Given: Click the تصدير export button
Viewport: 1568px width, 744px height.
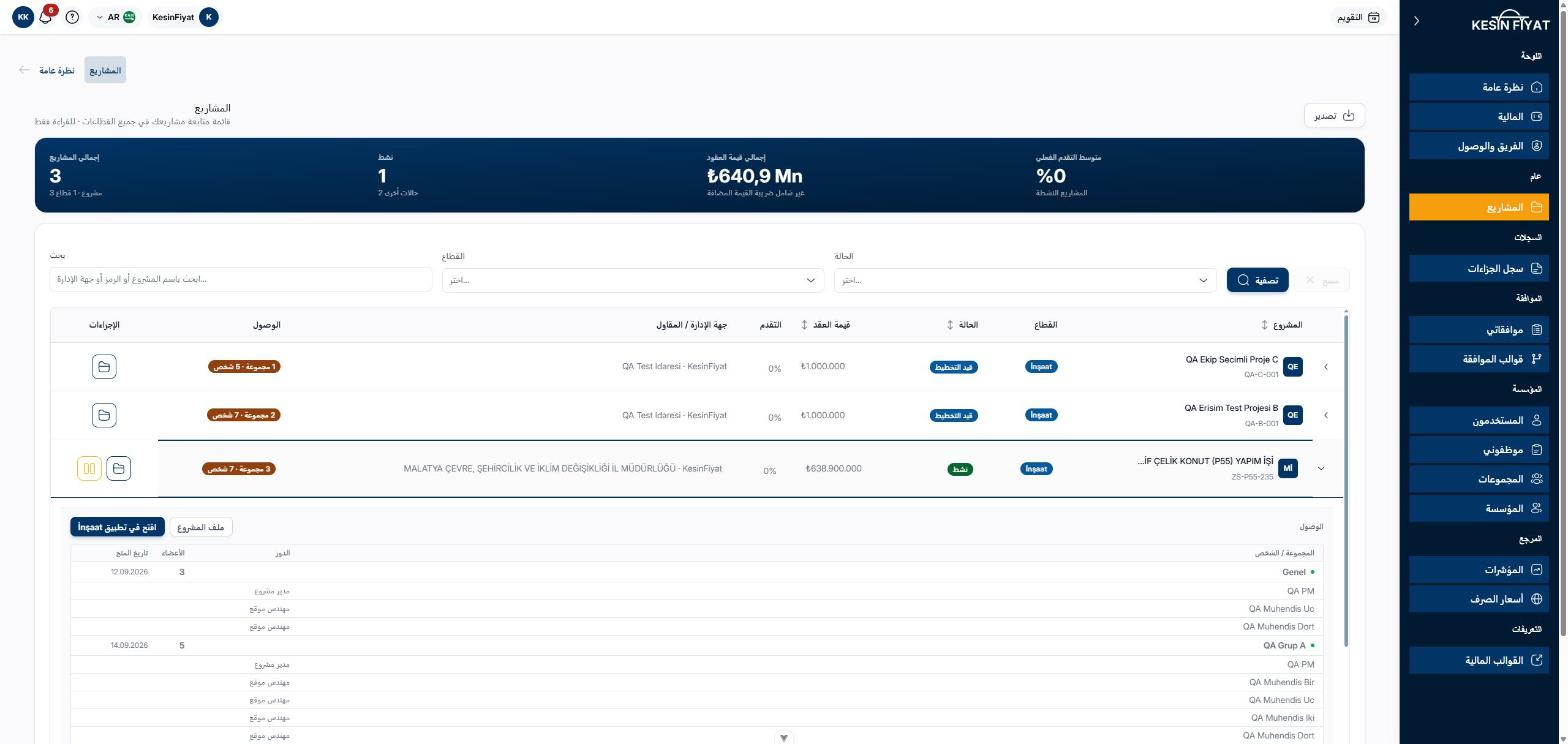Looking at the screenshot, I should (x=1335, y=115).
